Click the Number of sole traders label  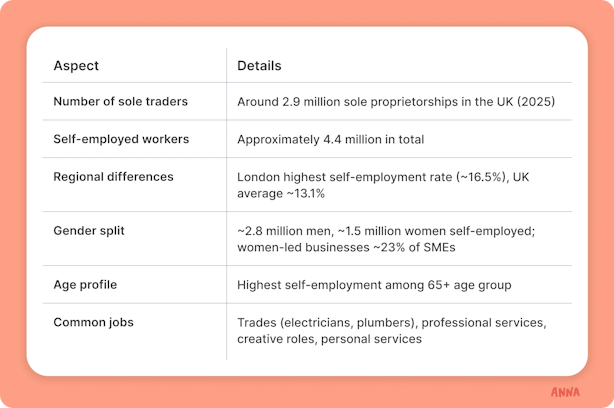coord(121,101)
